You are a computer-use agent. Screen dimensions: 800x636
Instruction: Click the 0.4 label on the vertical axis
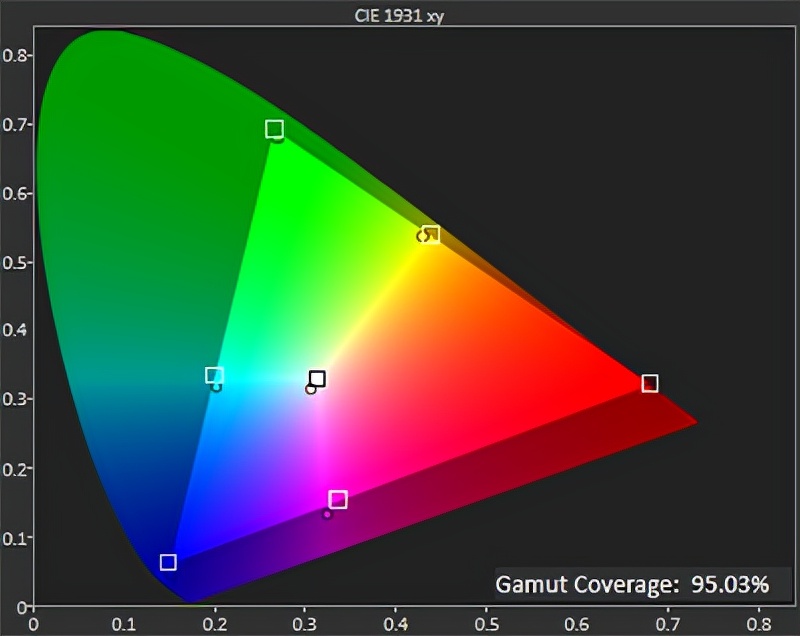15,330
